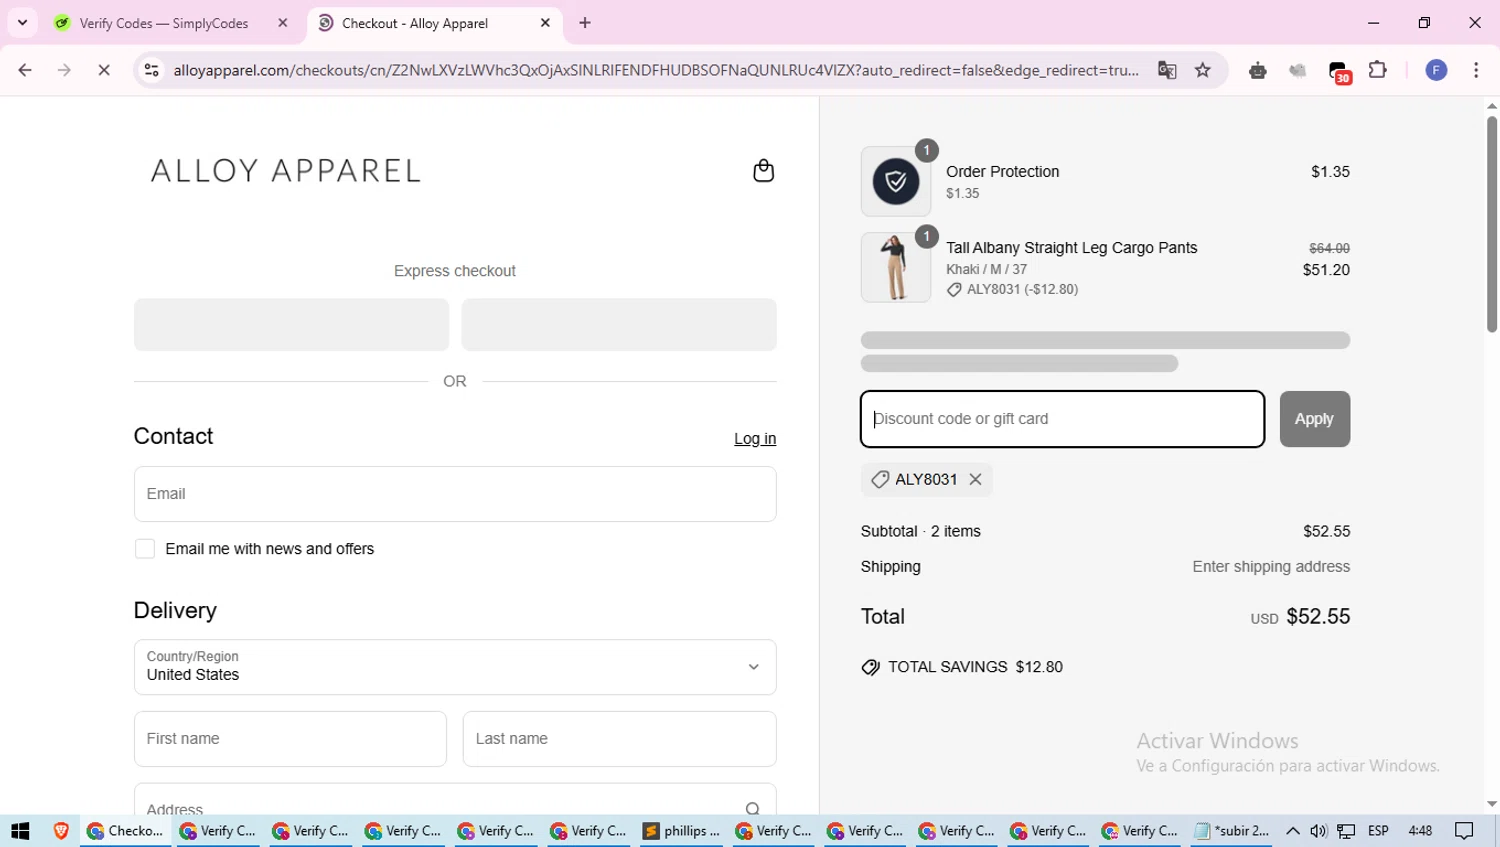Open network settings tray icon

point(1347,831)
